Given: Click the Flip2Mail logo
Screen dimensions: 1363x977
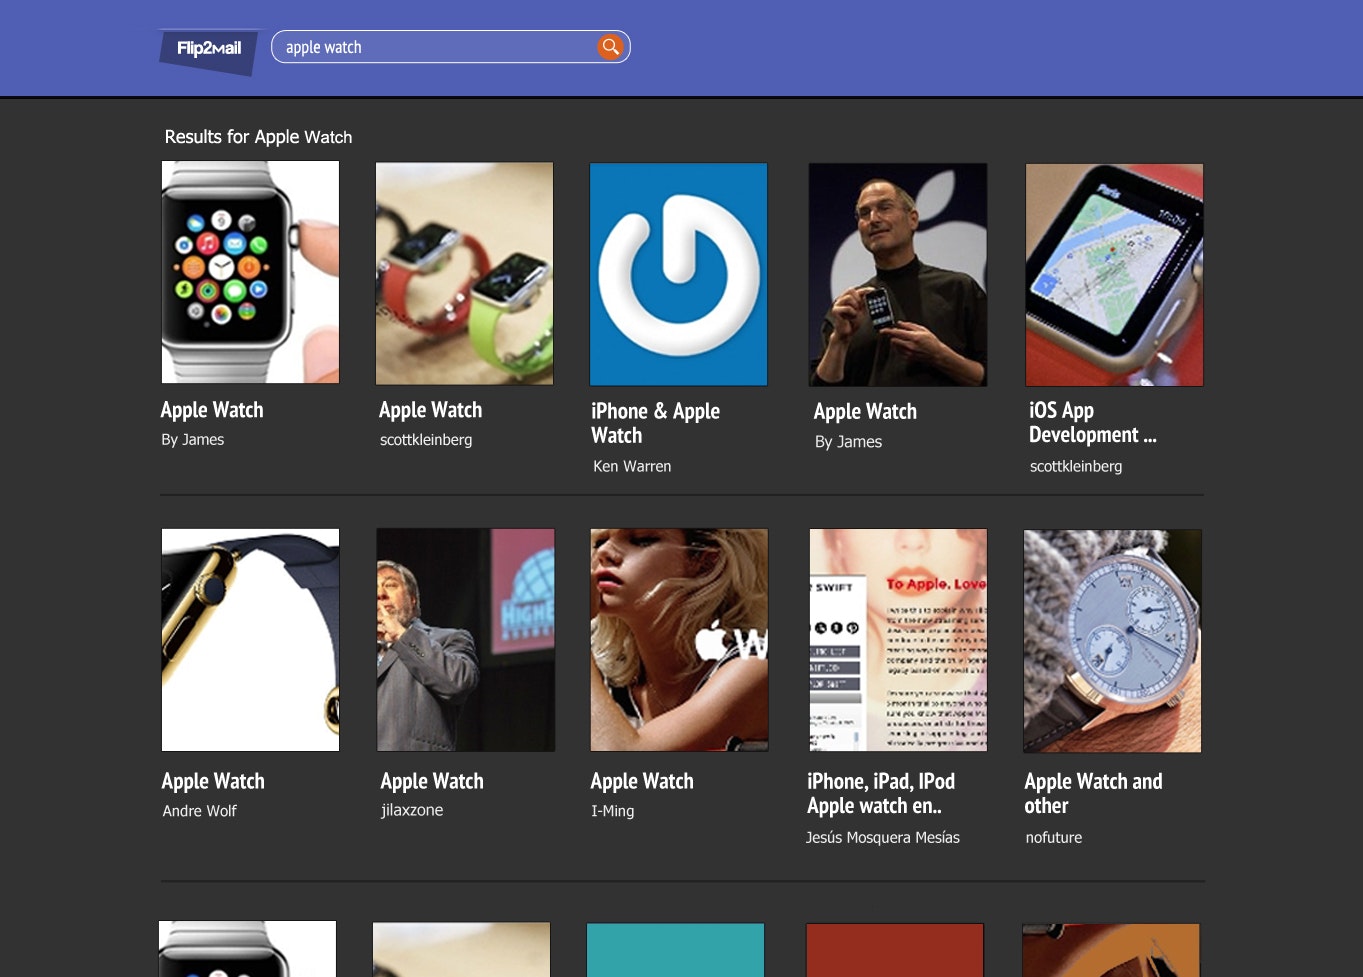Looking at the screenshot, I should [x=209, y=51].
